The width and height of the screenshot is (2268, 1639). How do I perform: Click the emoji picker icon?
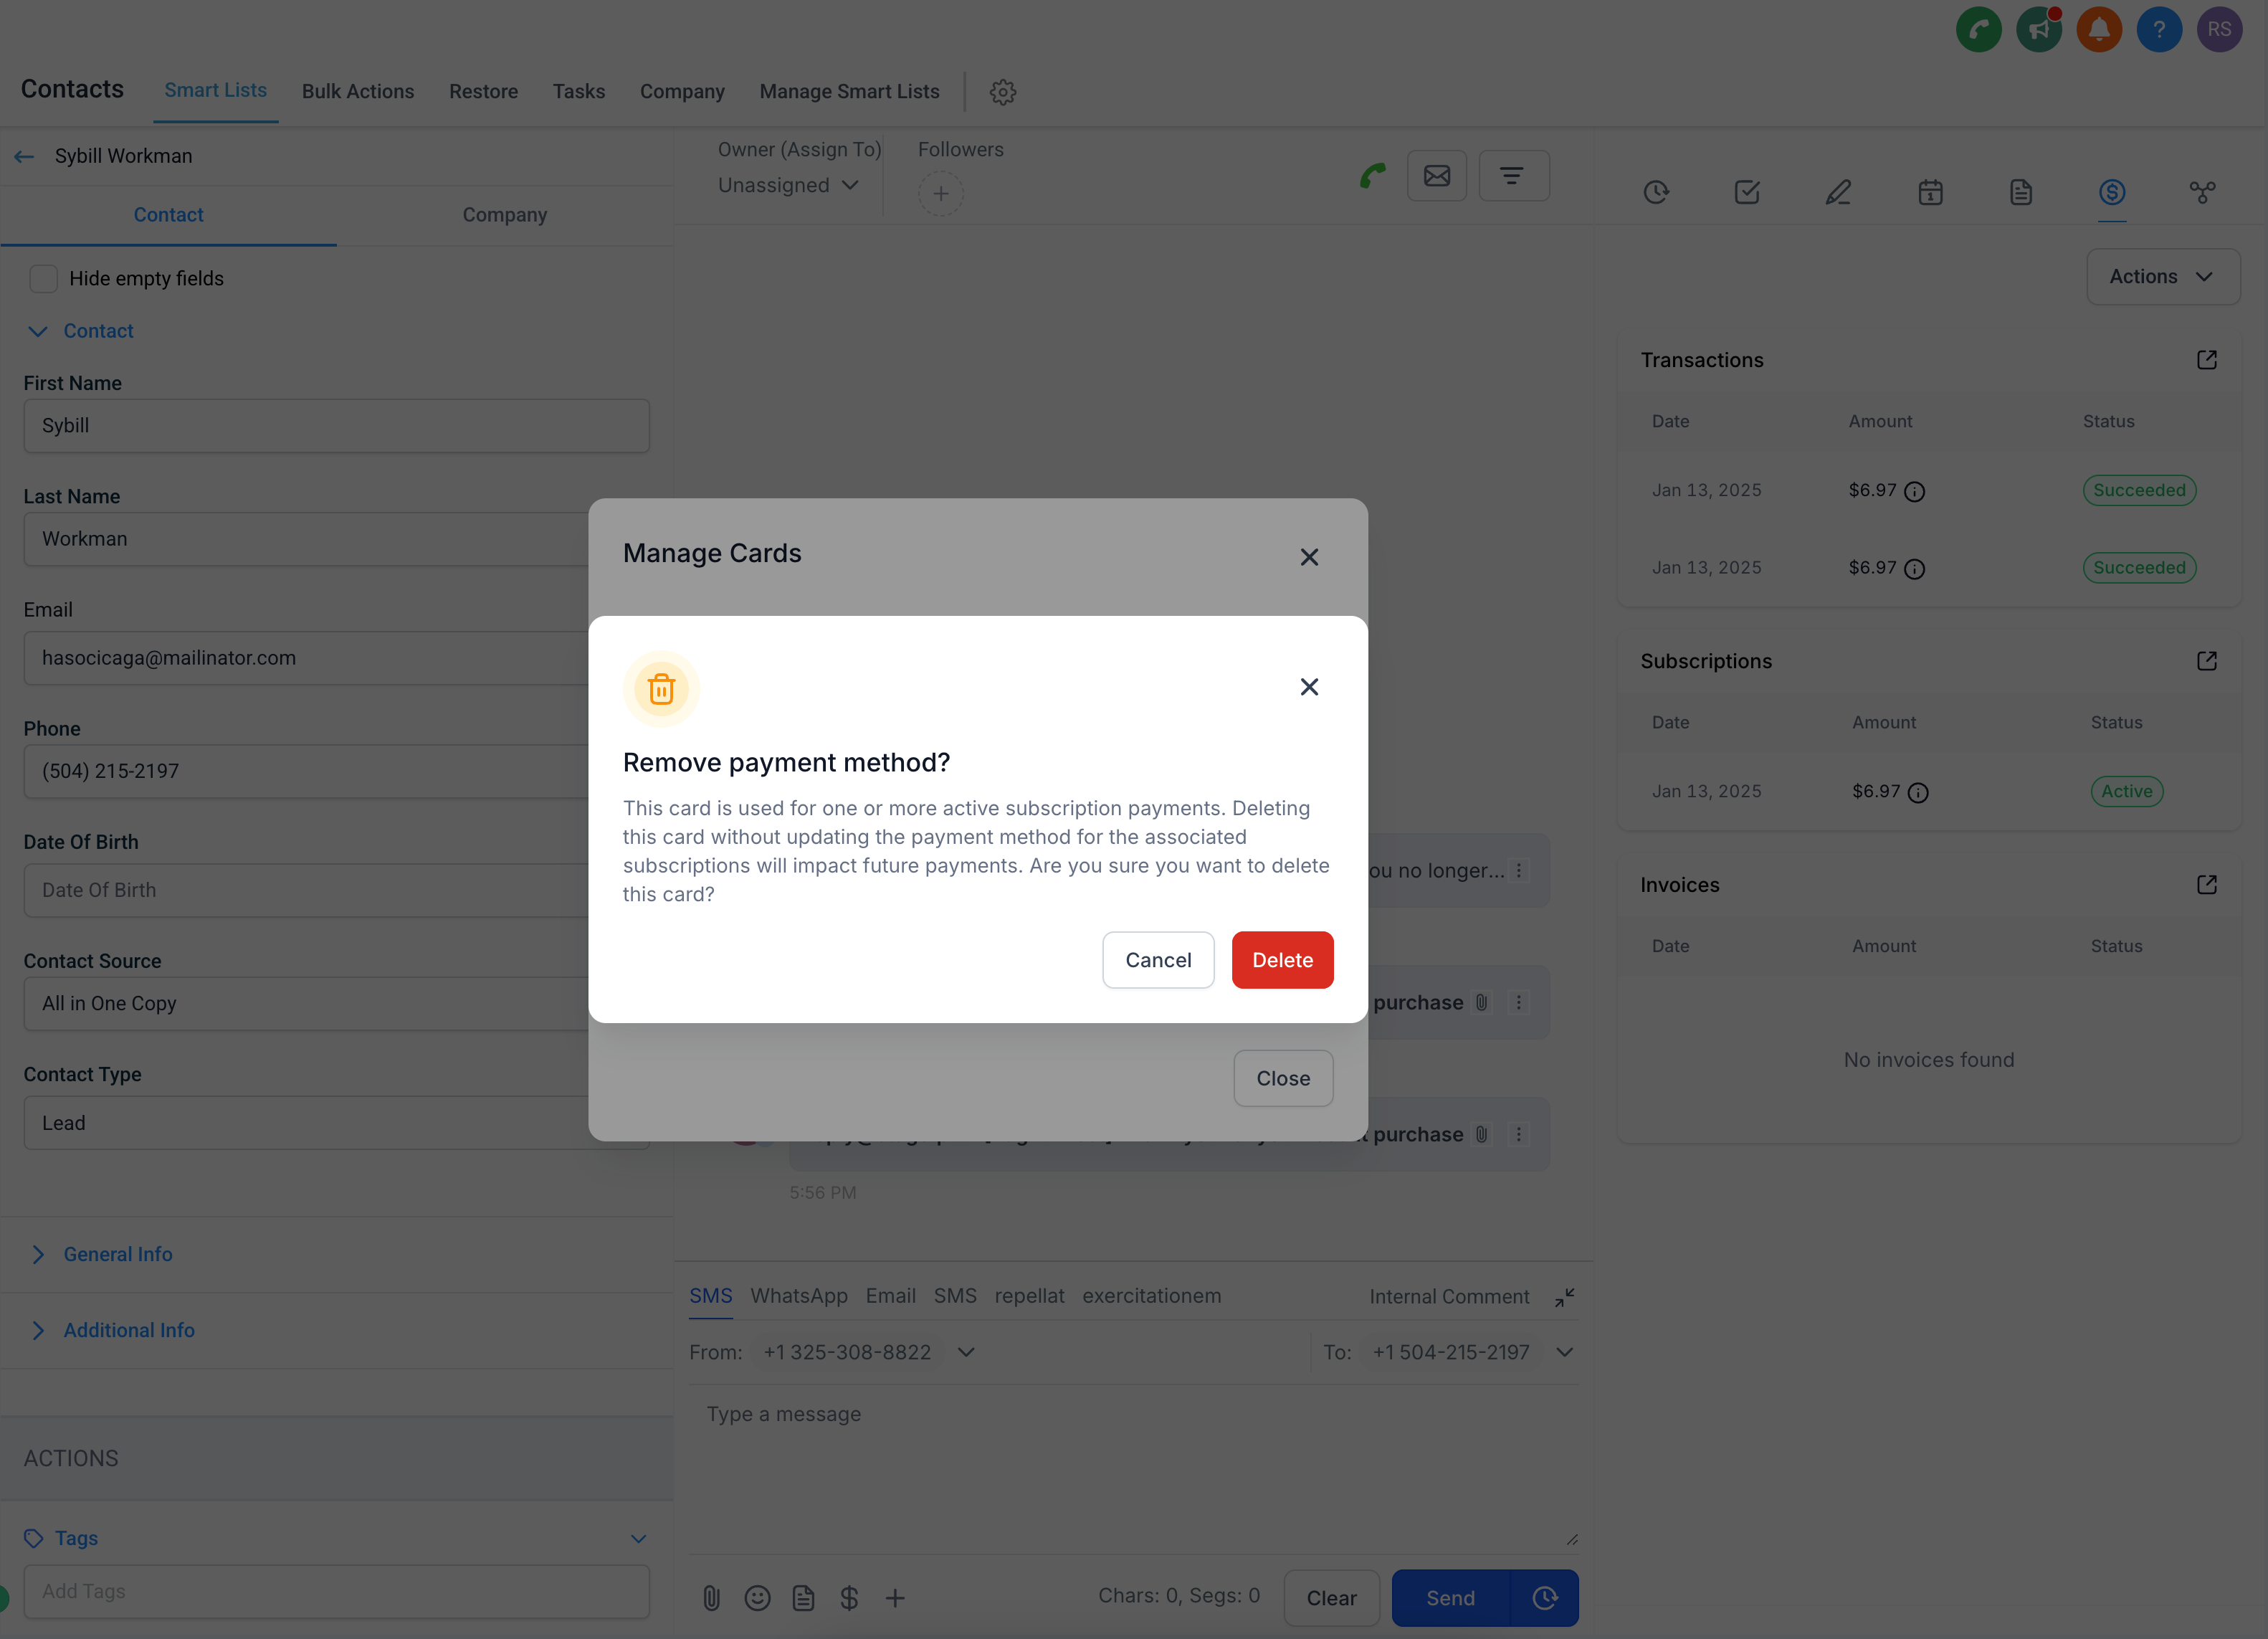click(757, 1598)
